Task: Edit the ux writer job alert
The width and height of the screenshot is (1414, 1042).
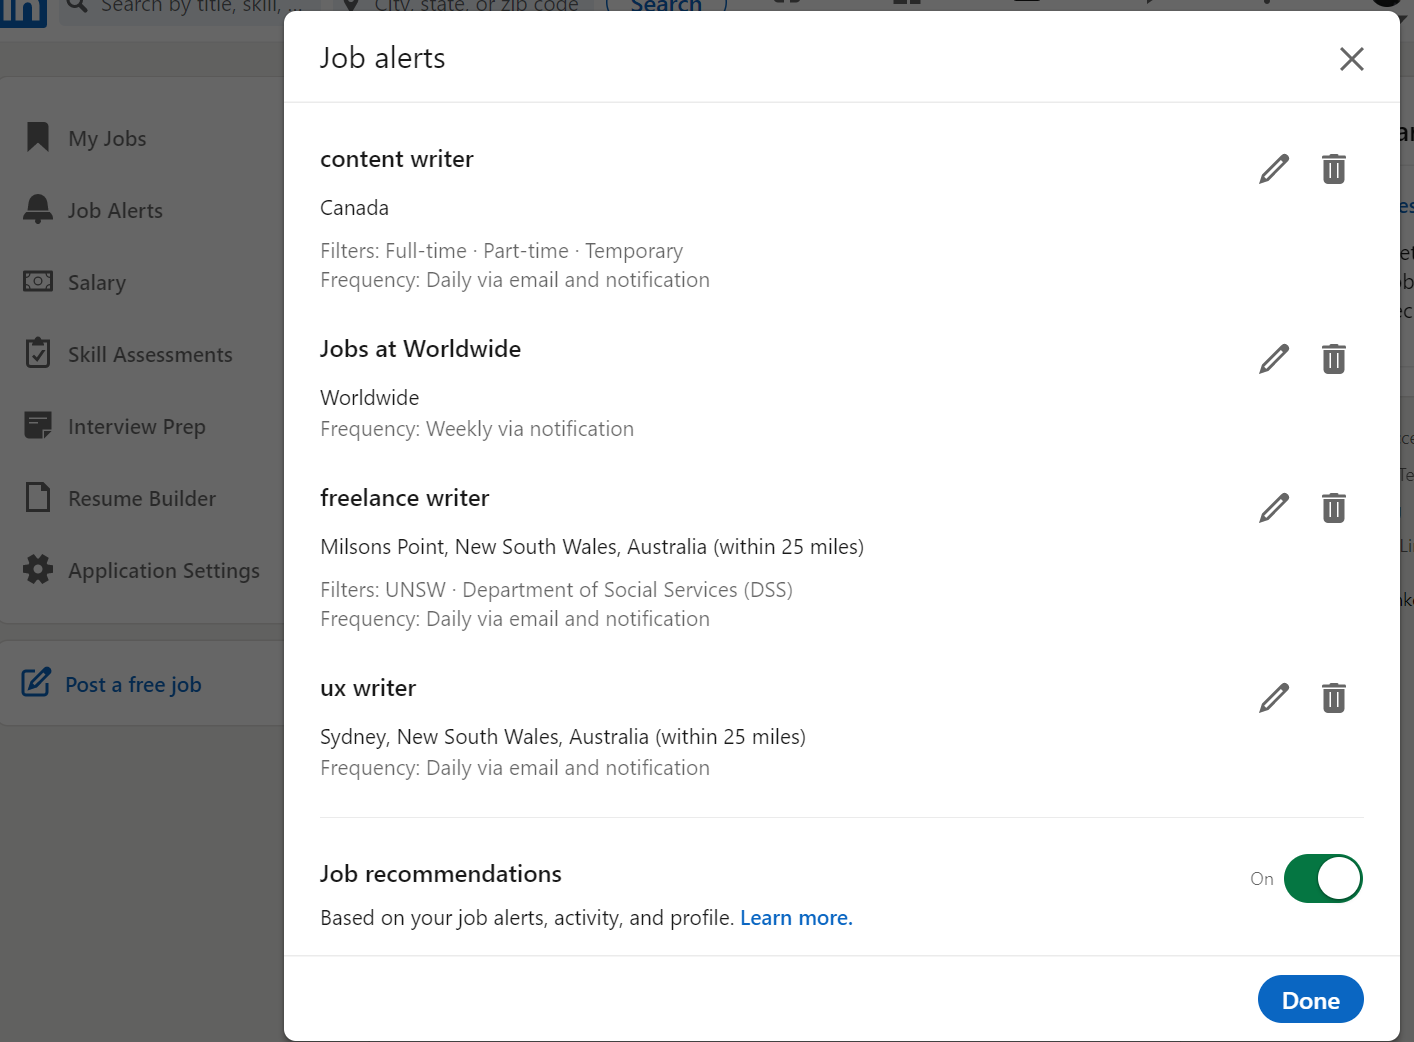Action: click(1273, 698)
